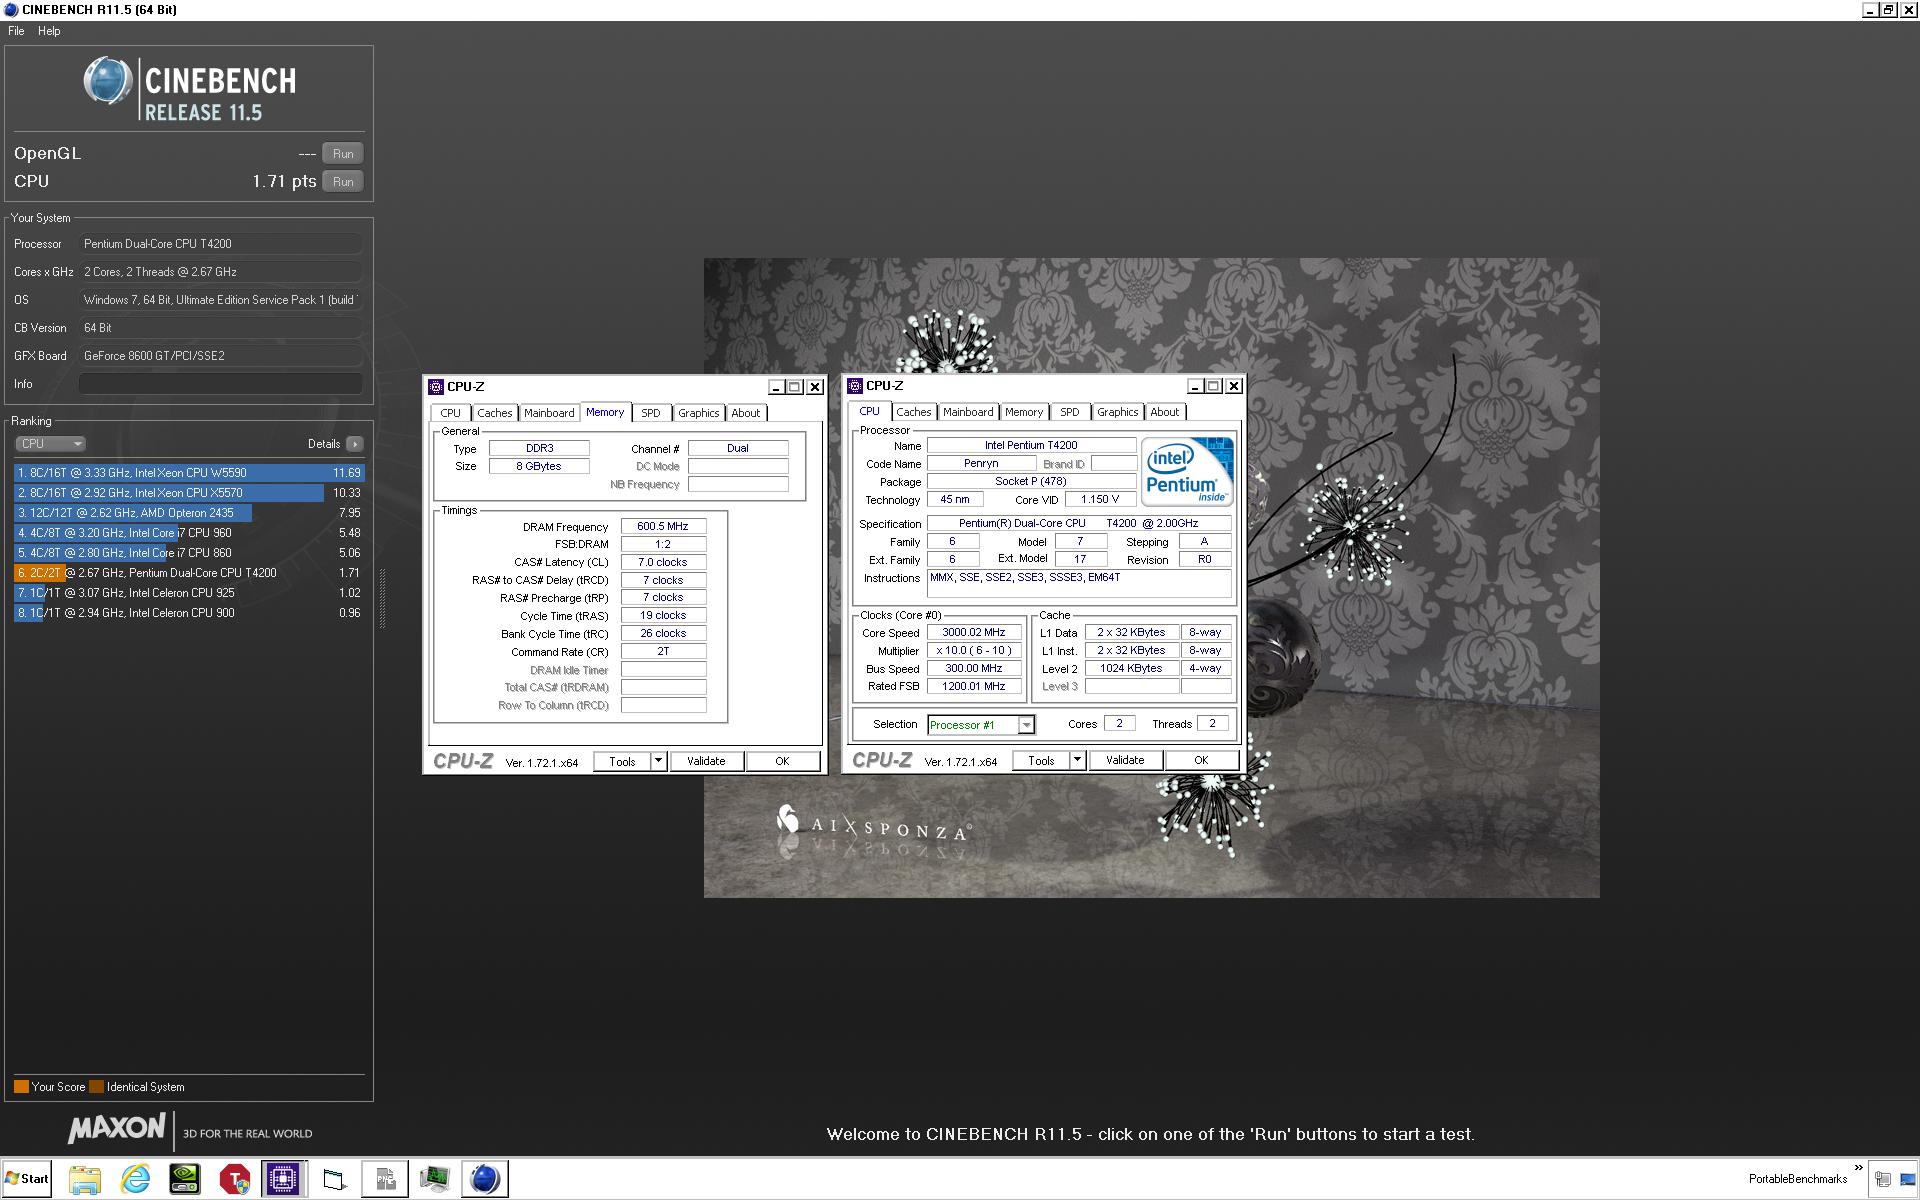Screen dimensions: 1920x1200
Task: Open the Processor #1 selection dropdown
Action: 981,725
